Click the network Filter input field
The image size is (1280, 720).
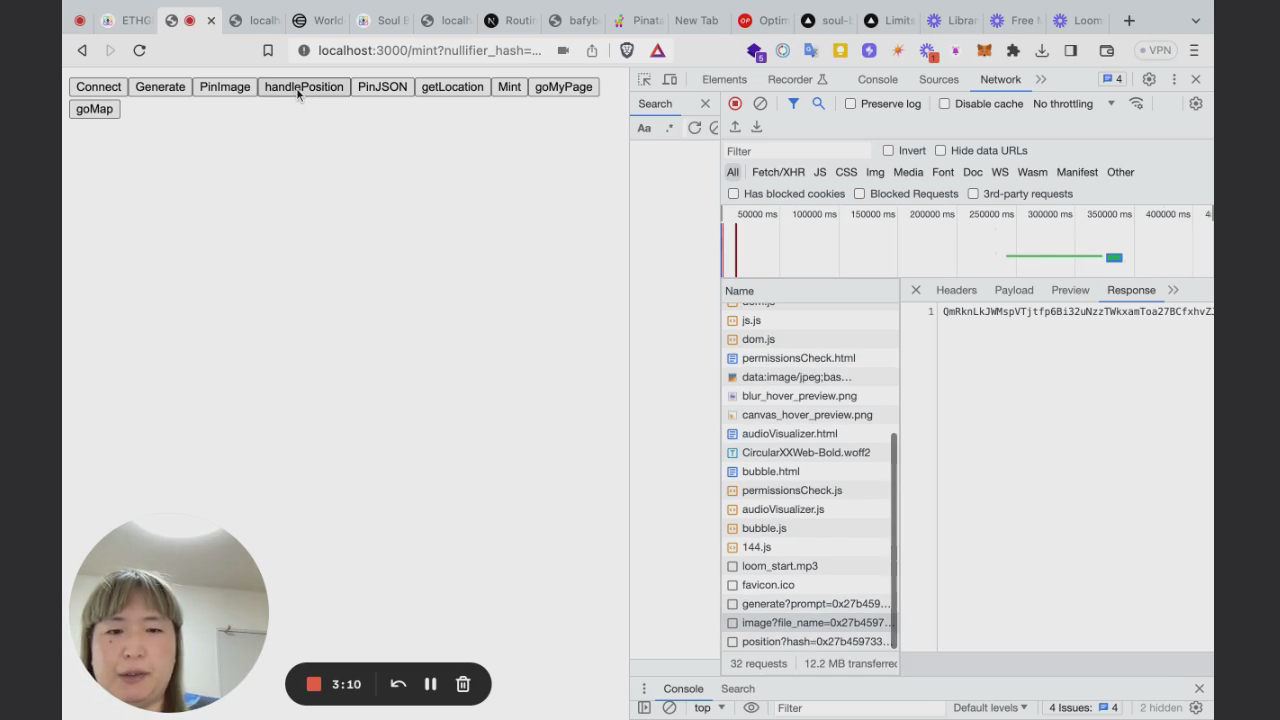[x=796, y=151]
